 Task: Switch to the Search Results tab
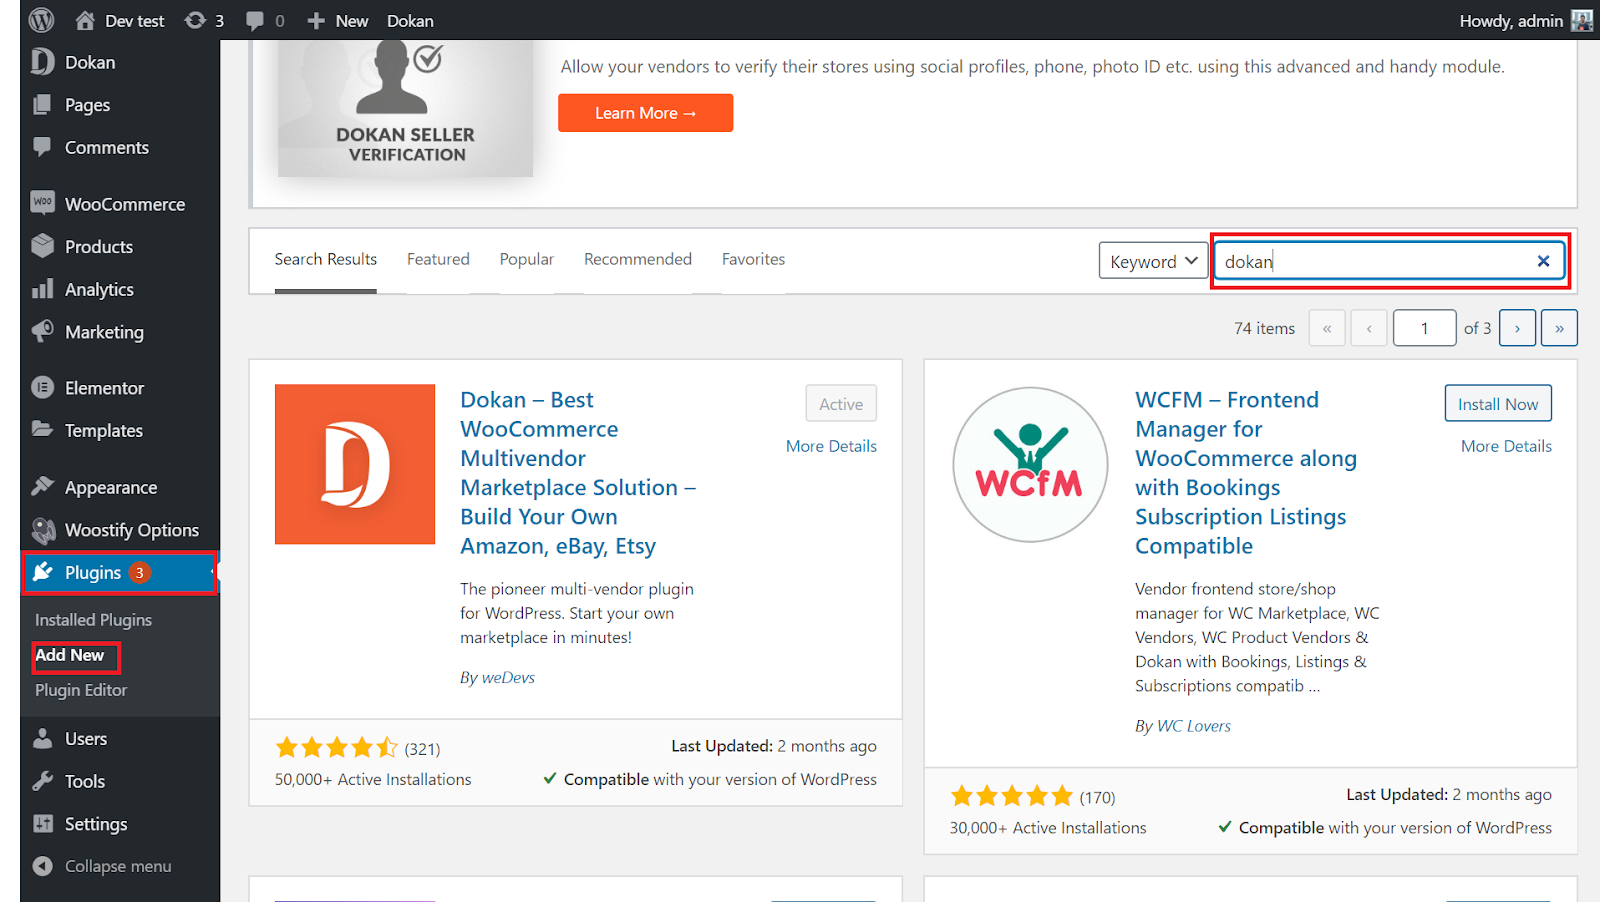click(326, 259)
